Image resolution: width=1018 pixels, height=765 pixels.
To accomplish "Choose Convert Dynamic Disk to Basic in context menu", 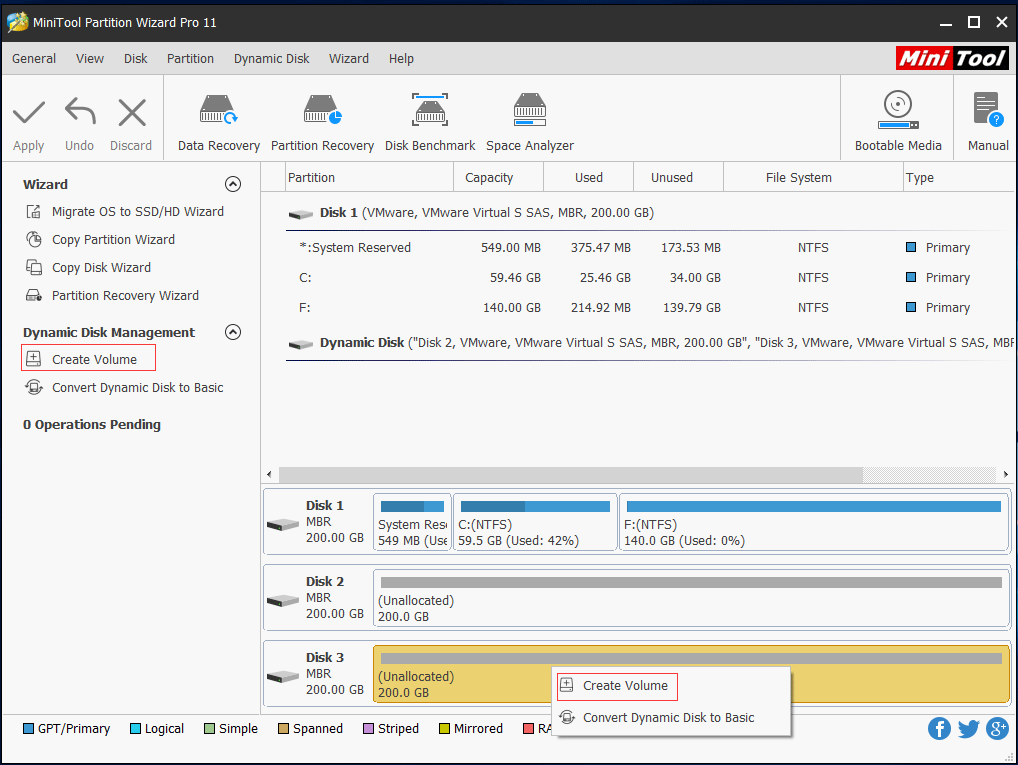I will tap(671, 718).
